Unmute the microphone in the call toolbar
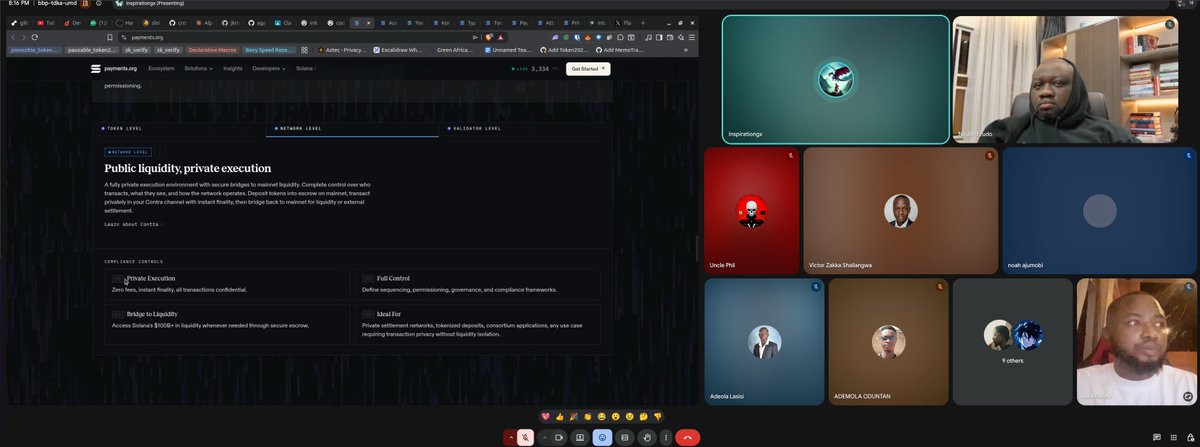Viewport: 1200px width, 447px height. pyautogui.click(x=524, y=437)
